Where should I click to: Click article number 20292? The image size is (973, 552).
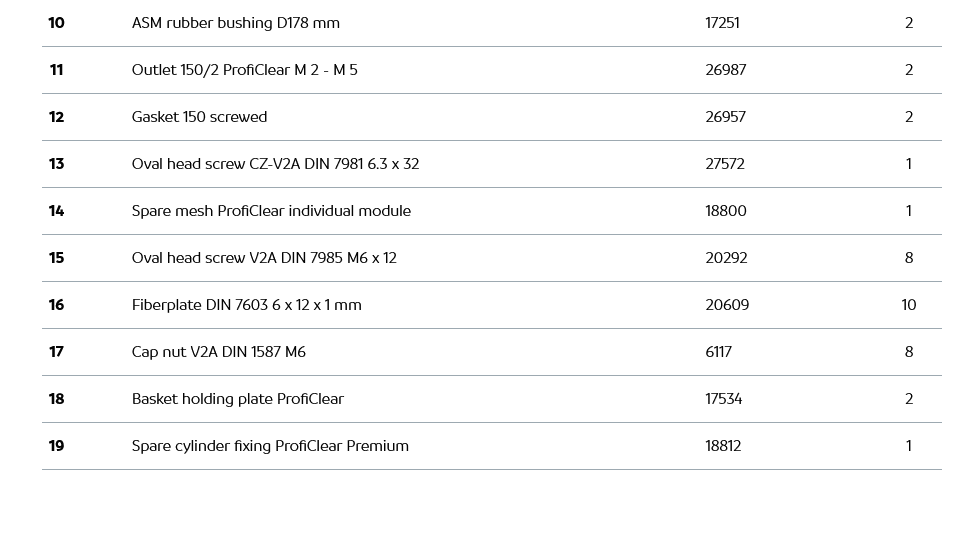726,258
